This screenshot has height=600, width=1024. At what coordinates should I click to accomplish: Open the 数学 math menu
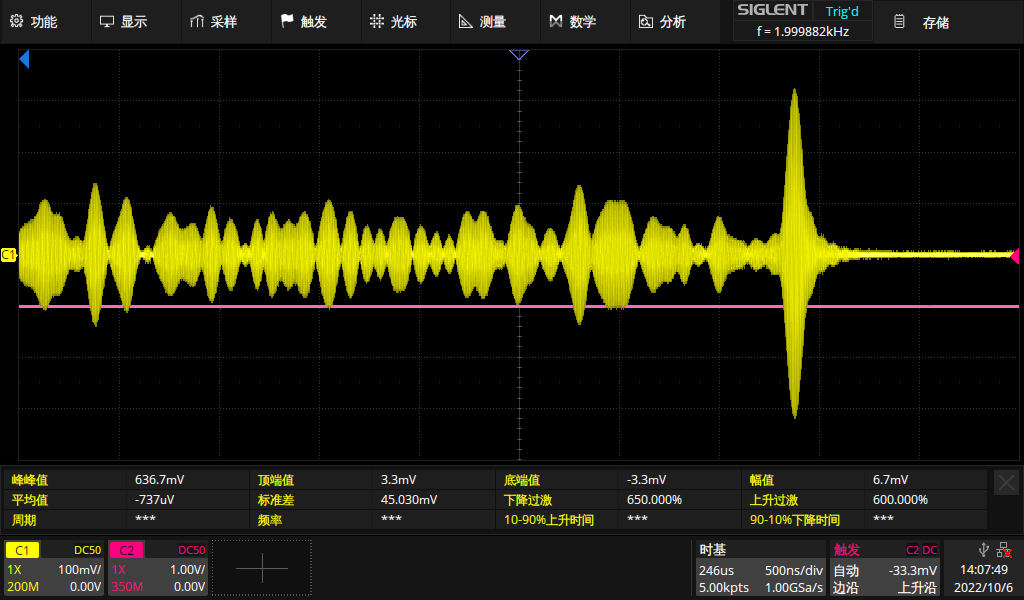572,21
